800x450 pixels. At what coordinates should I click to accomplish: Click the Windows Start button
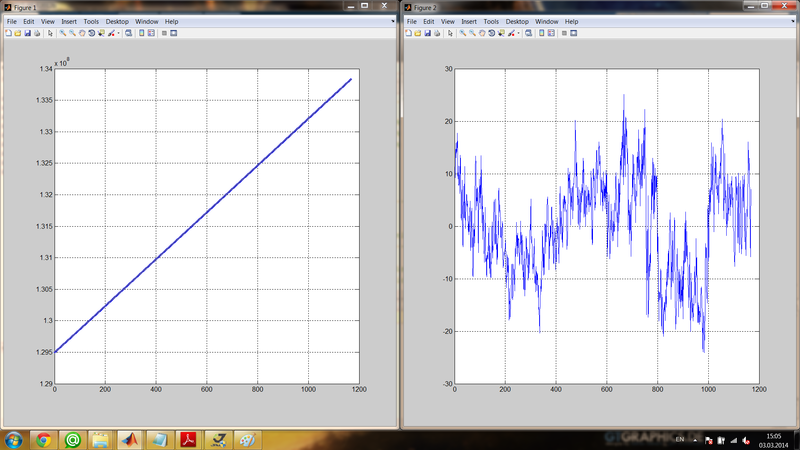(x=14, y=439)
